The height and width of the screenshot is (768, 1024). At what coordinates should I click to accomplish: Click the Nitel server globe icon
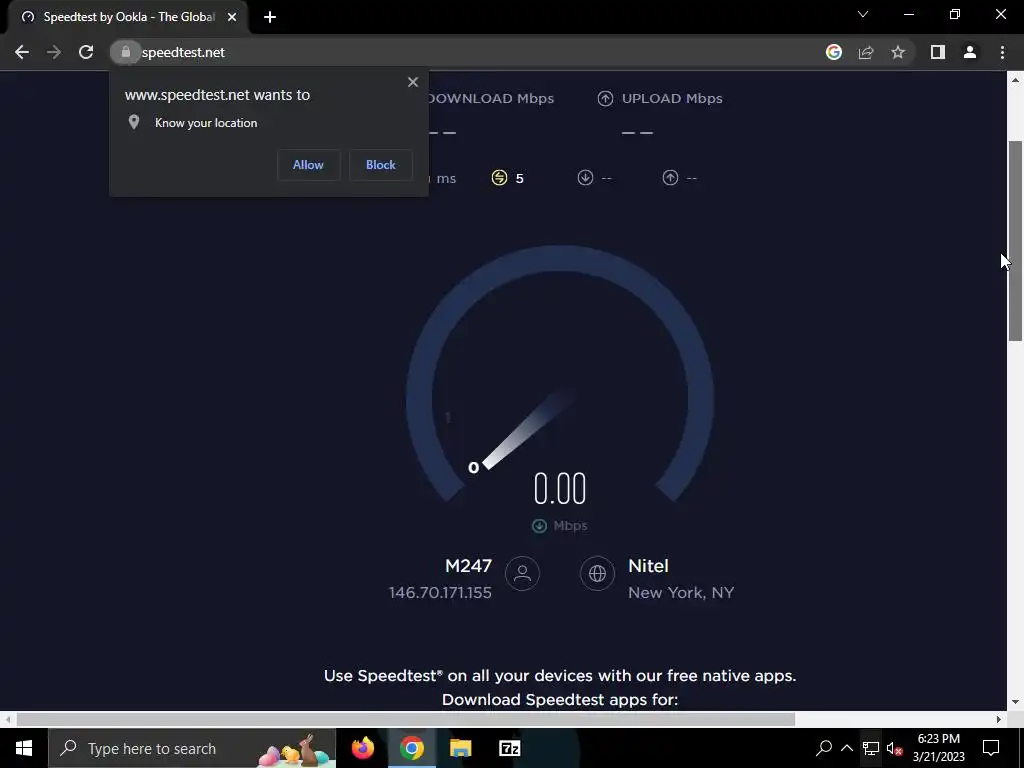coord(597,573)
